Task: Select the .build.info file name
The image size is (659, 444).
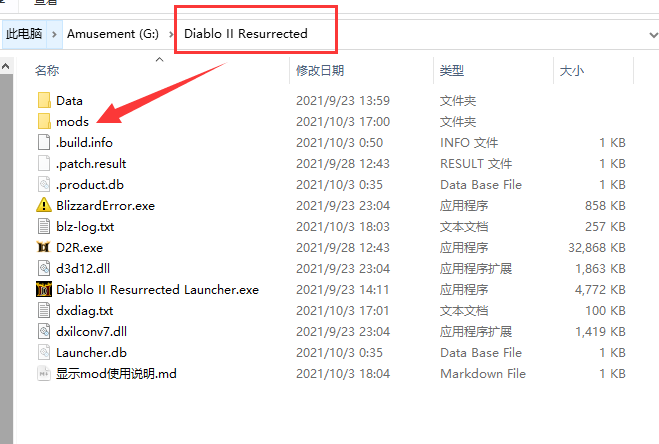Action: pos(84,143)
